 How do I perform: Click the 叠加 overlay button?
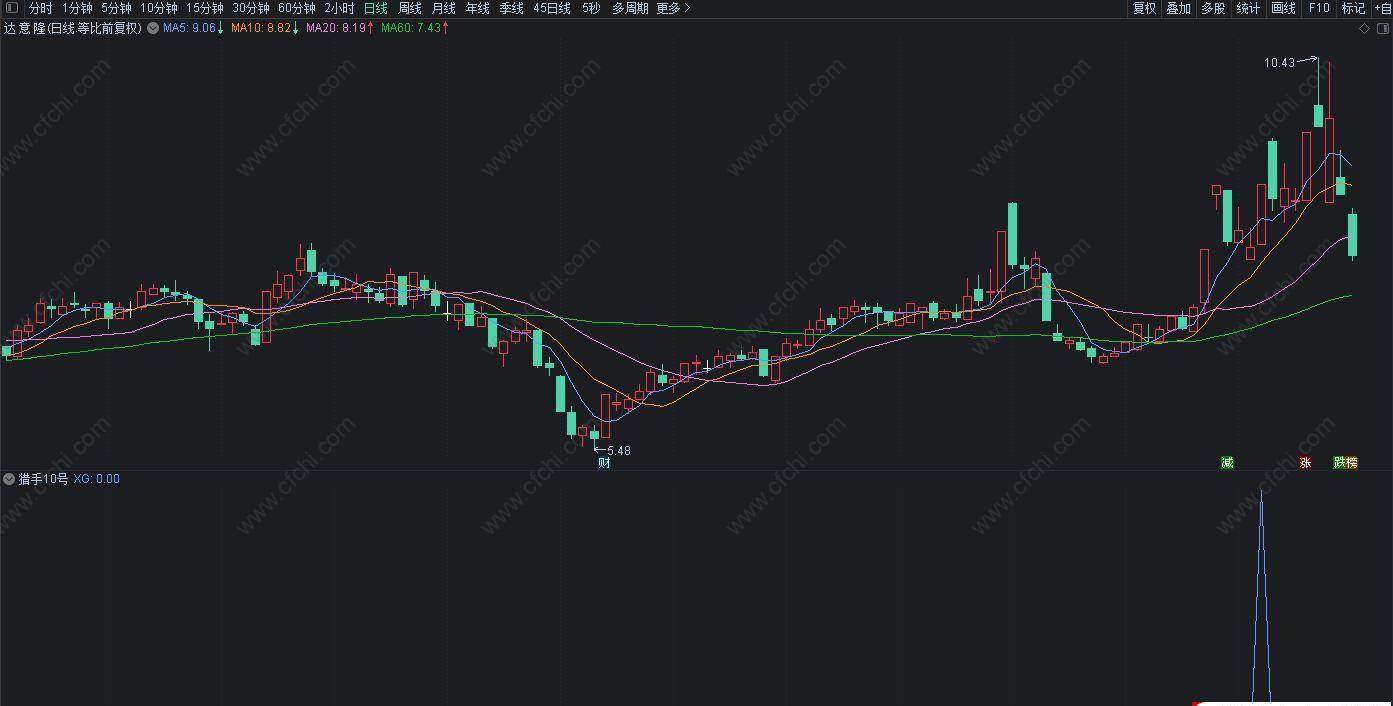pos(1178,8)
